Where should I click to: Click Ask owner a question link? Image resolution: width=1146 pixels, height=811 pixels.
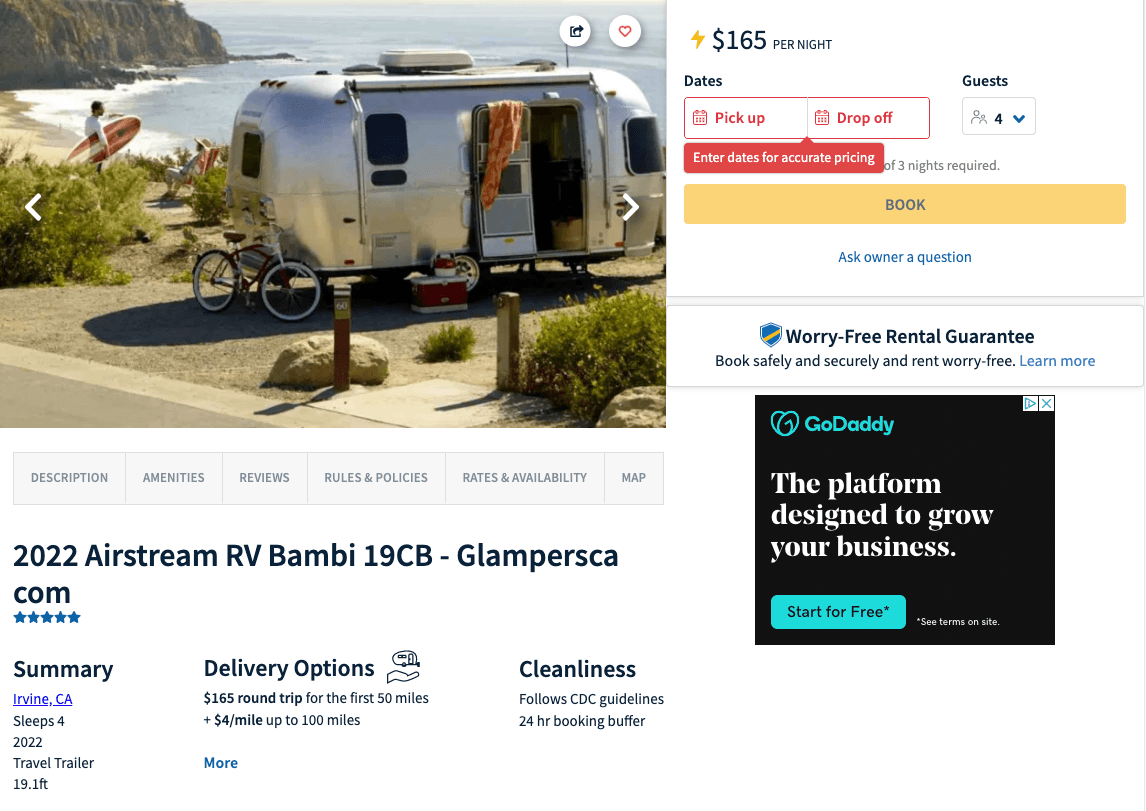coord(905,257)
